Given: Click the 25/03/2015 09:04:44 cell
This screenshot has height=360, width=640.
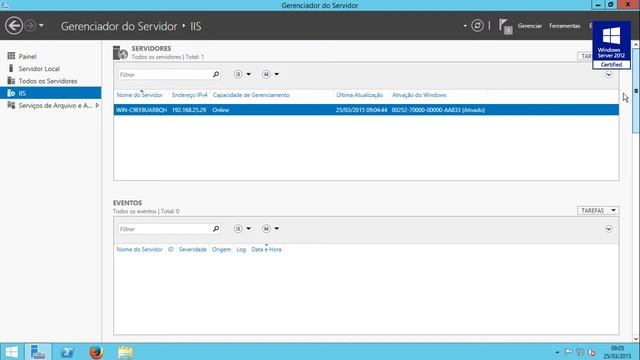Looking at the screenshot, I should (x=362, y=110).
